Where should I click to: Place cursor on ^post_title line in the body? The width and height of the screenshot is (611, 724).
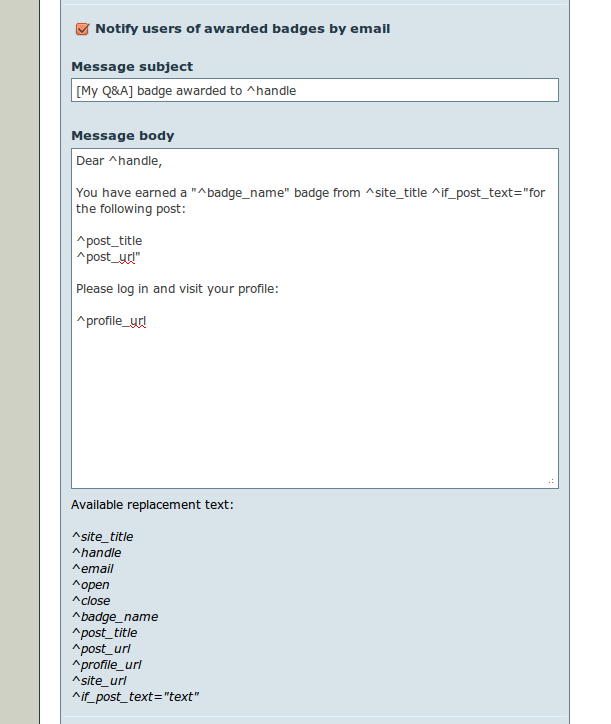pos(109,240)
